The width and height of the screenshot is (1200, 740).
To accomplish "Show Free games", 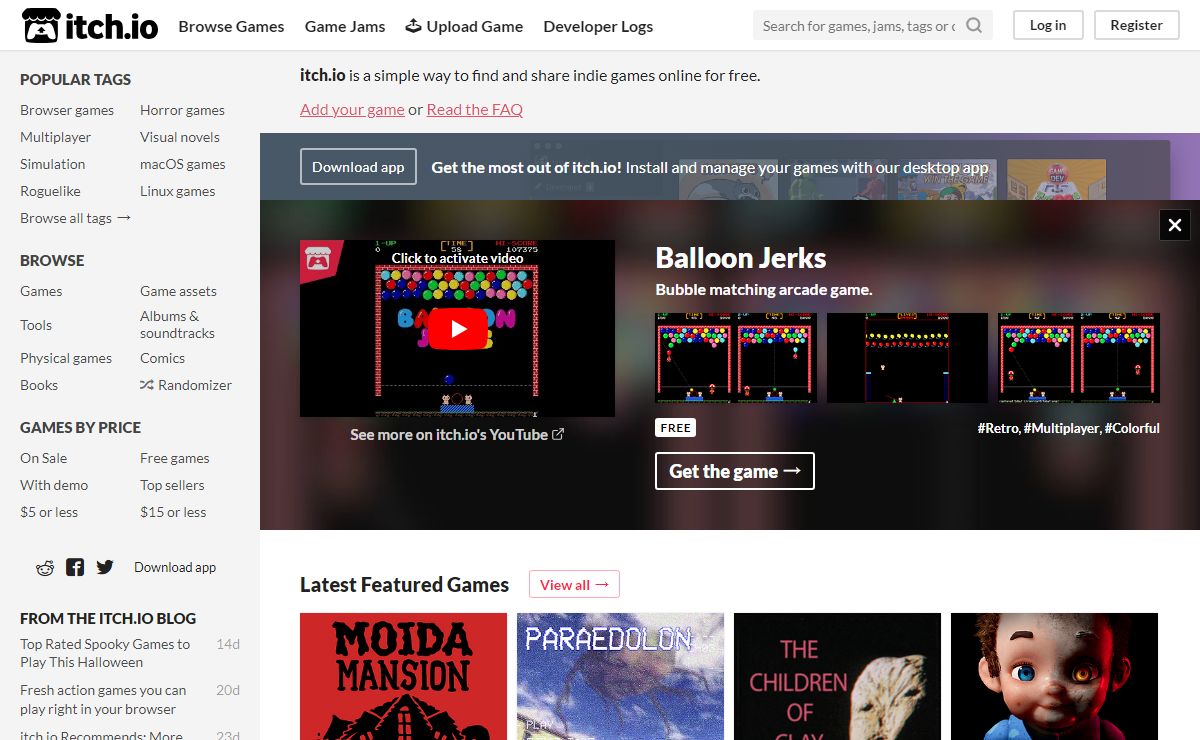I will point(175,458).
